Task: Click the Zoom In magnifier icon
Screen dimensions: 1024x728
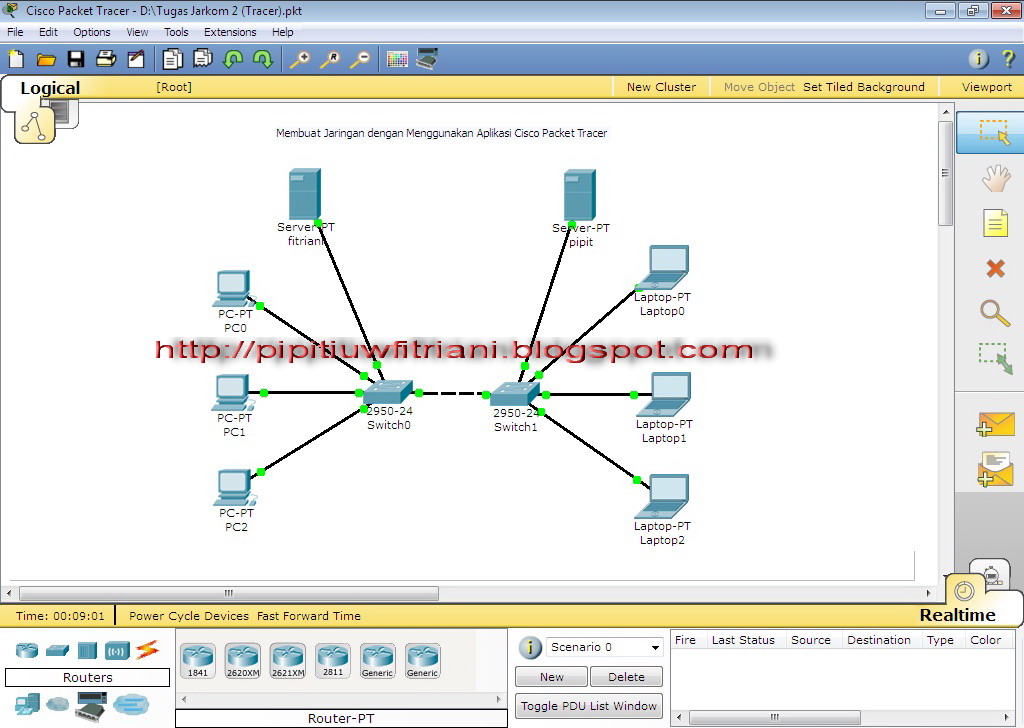Action: pos(300,59)
